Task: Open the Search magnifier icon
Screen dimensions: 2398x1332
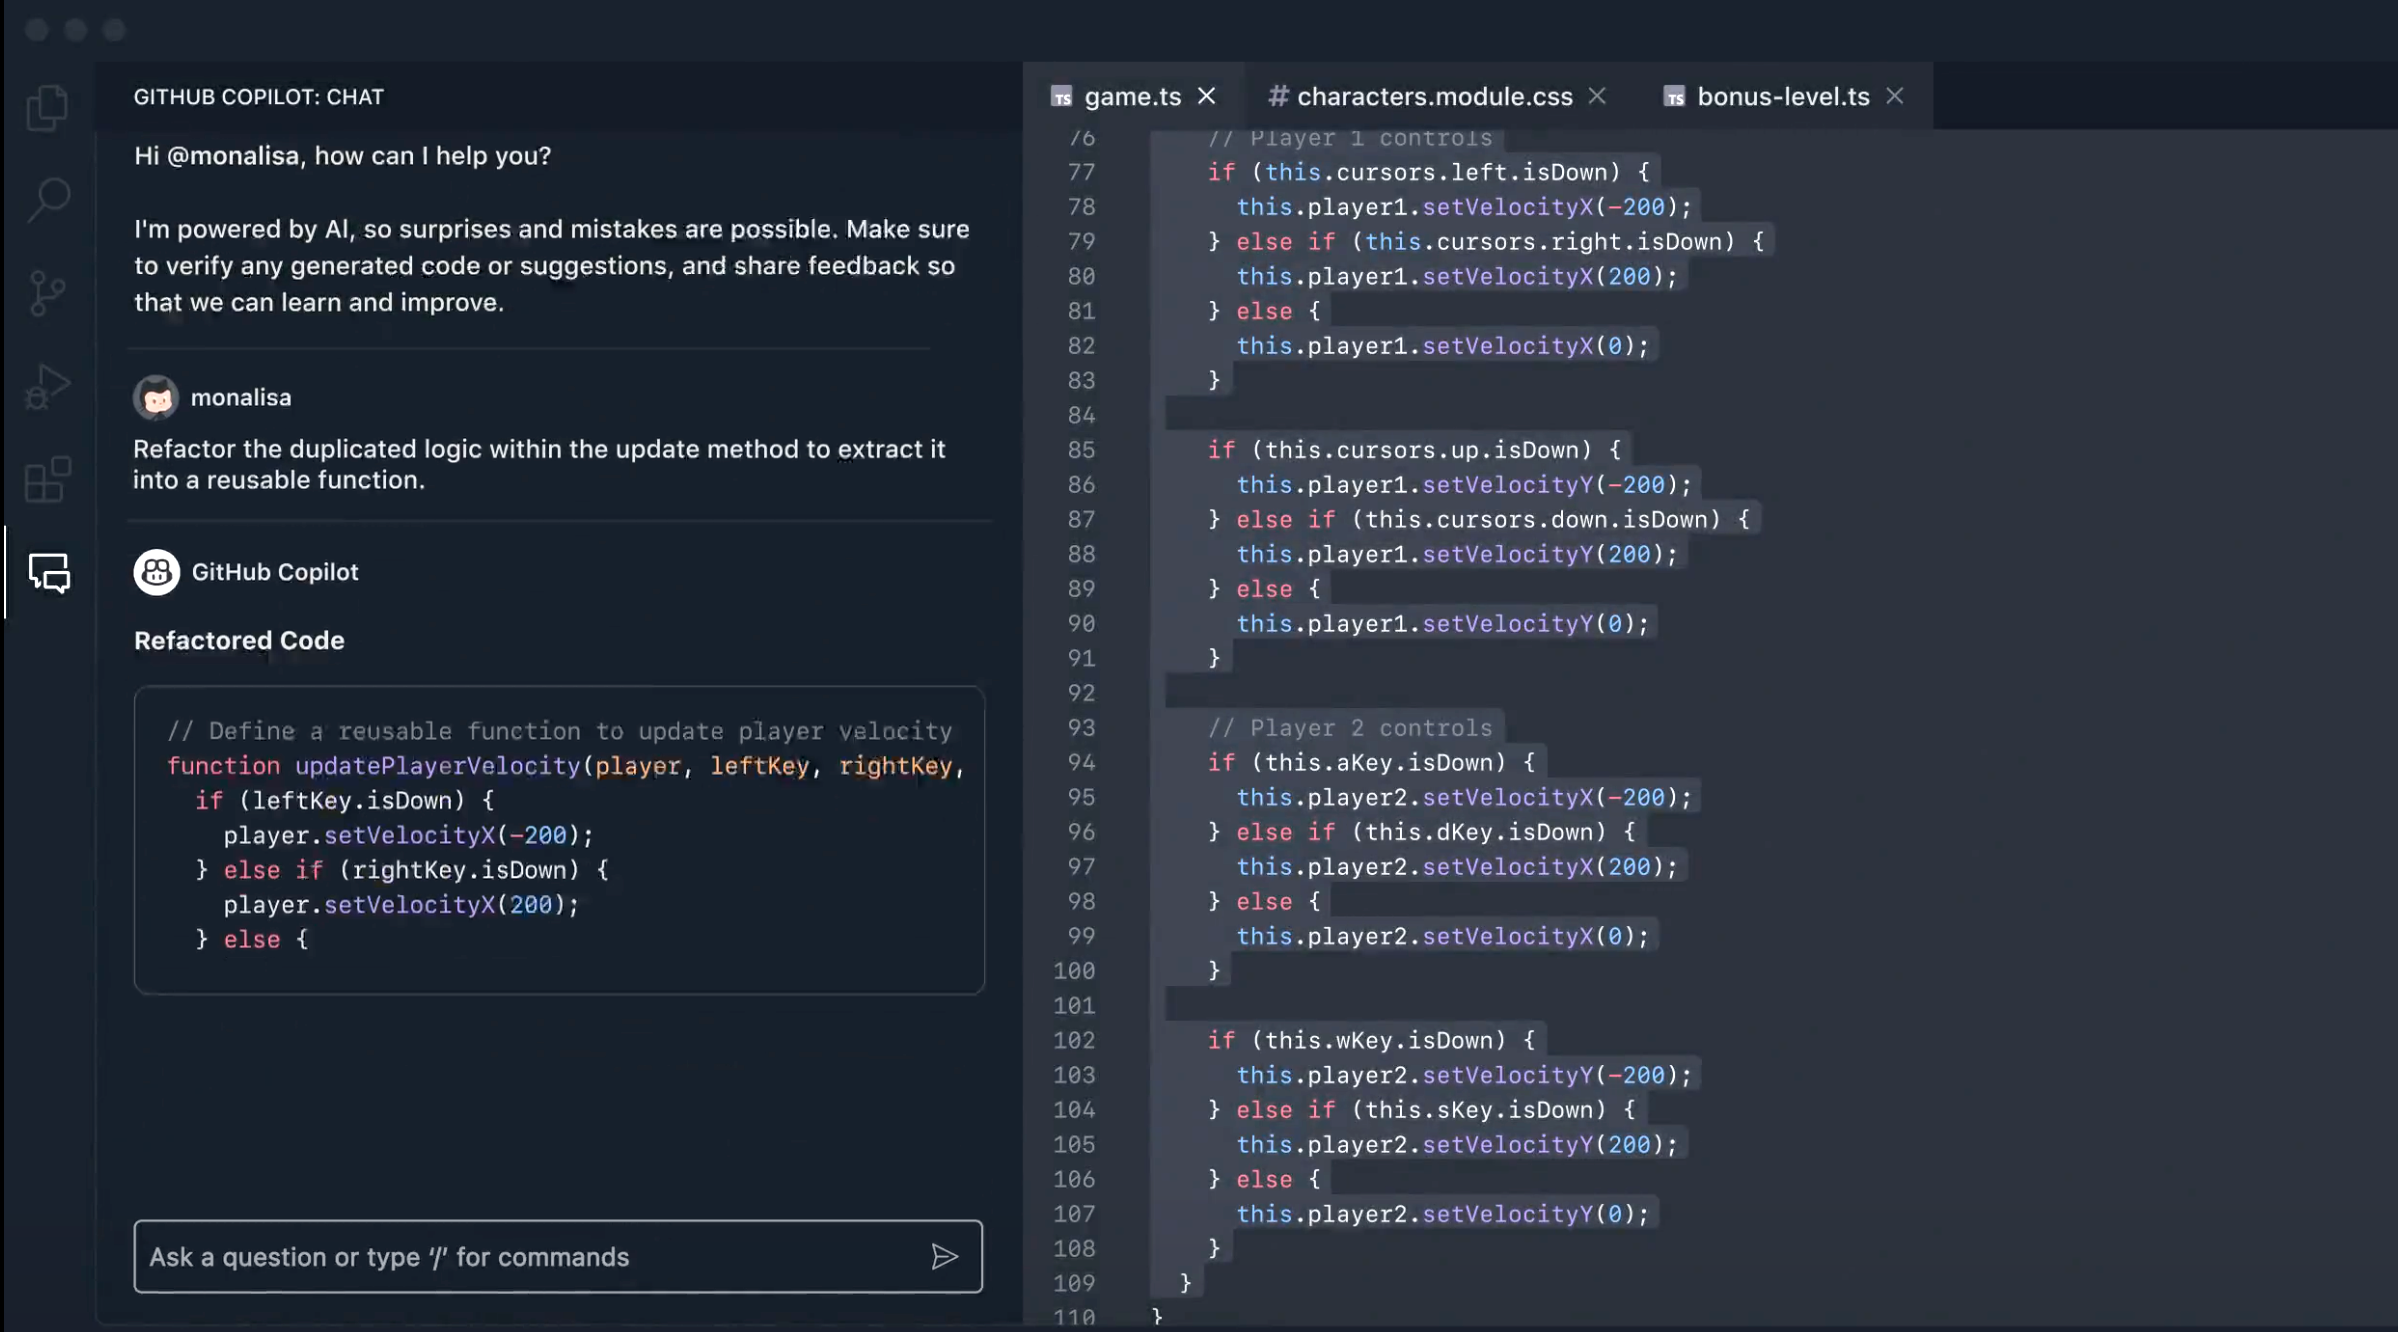Action: click(47, 199)
